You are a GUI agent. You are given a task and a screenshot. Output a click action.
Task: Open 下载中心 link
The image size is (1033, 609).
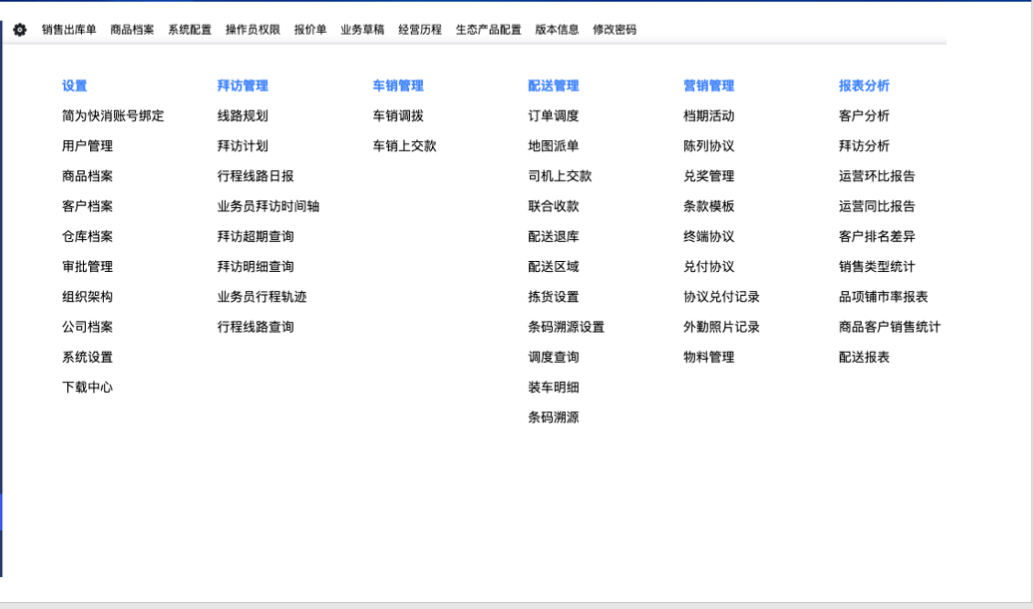click(87, 387)
